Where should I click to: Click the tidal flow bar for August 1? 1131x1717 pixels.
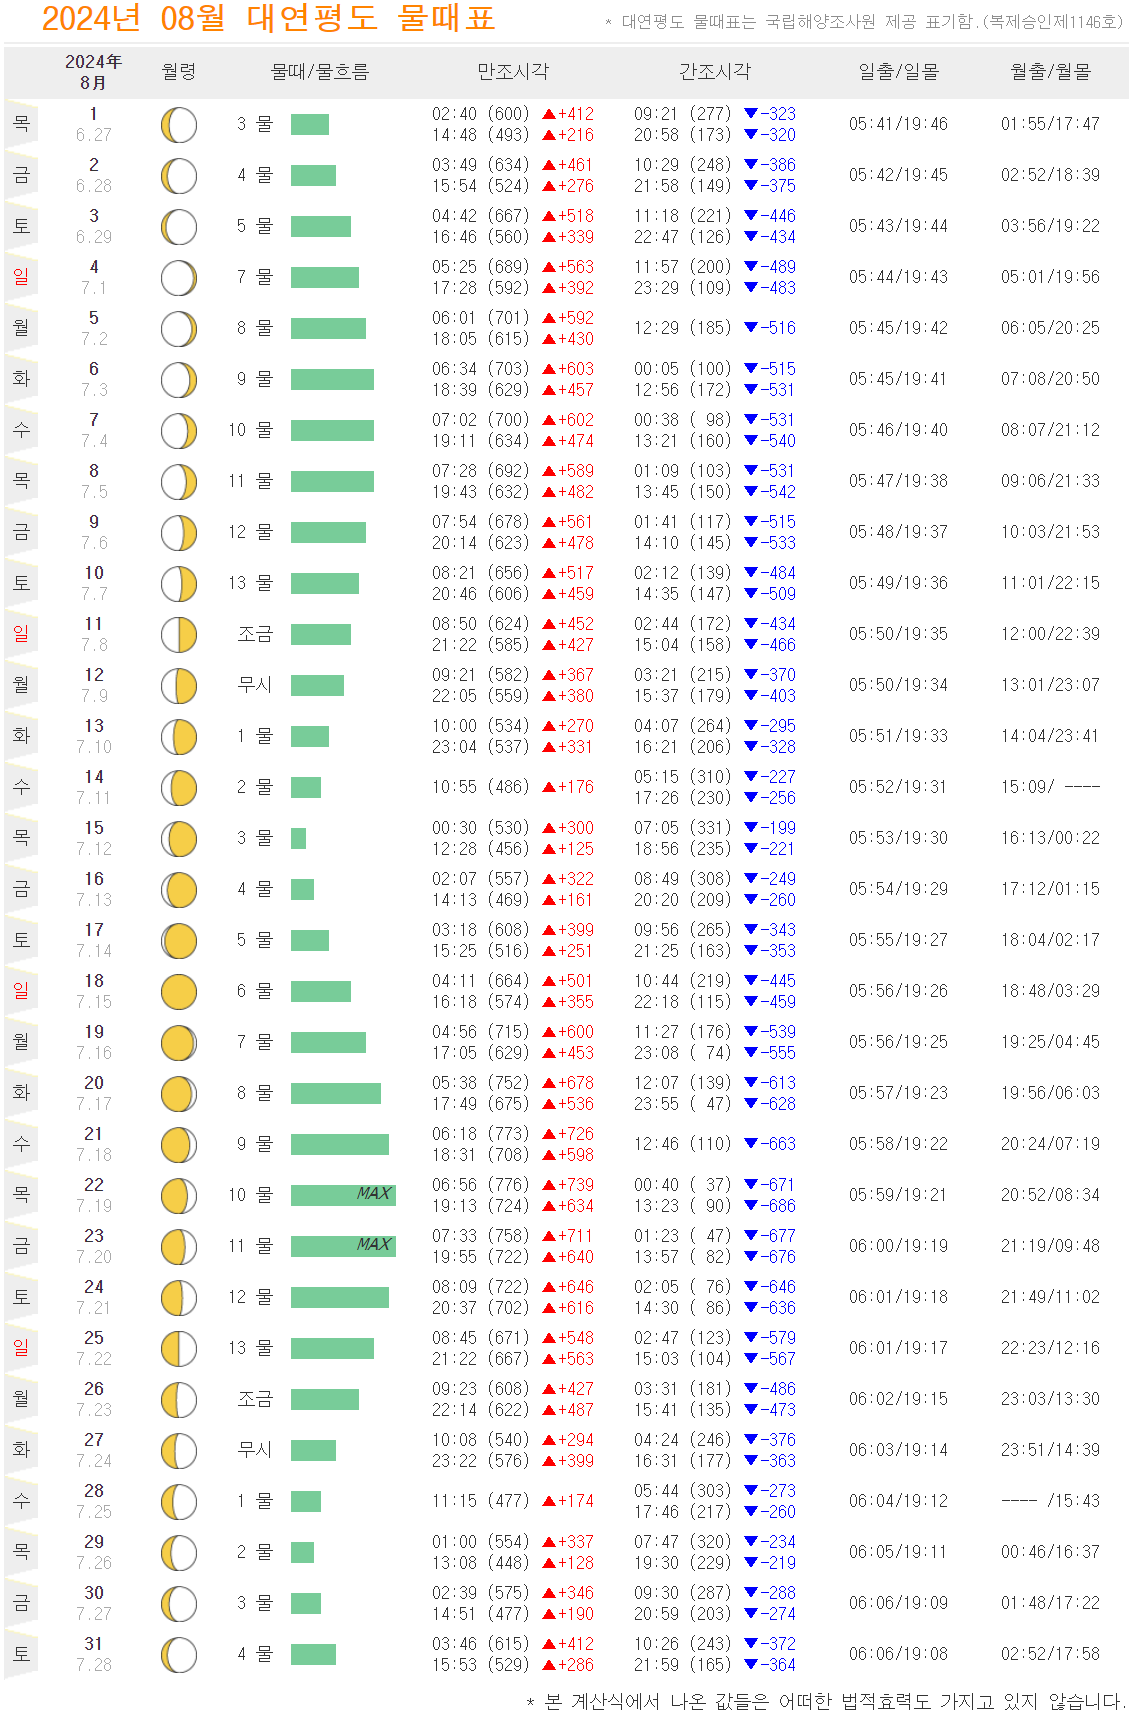pyautogui.click(x=310, y=125)
